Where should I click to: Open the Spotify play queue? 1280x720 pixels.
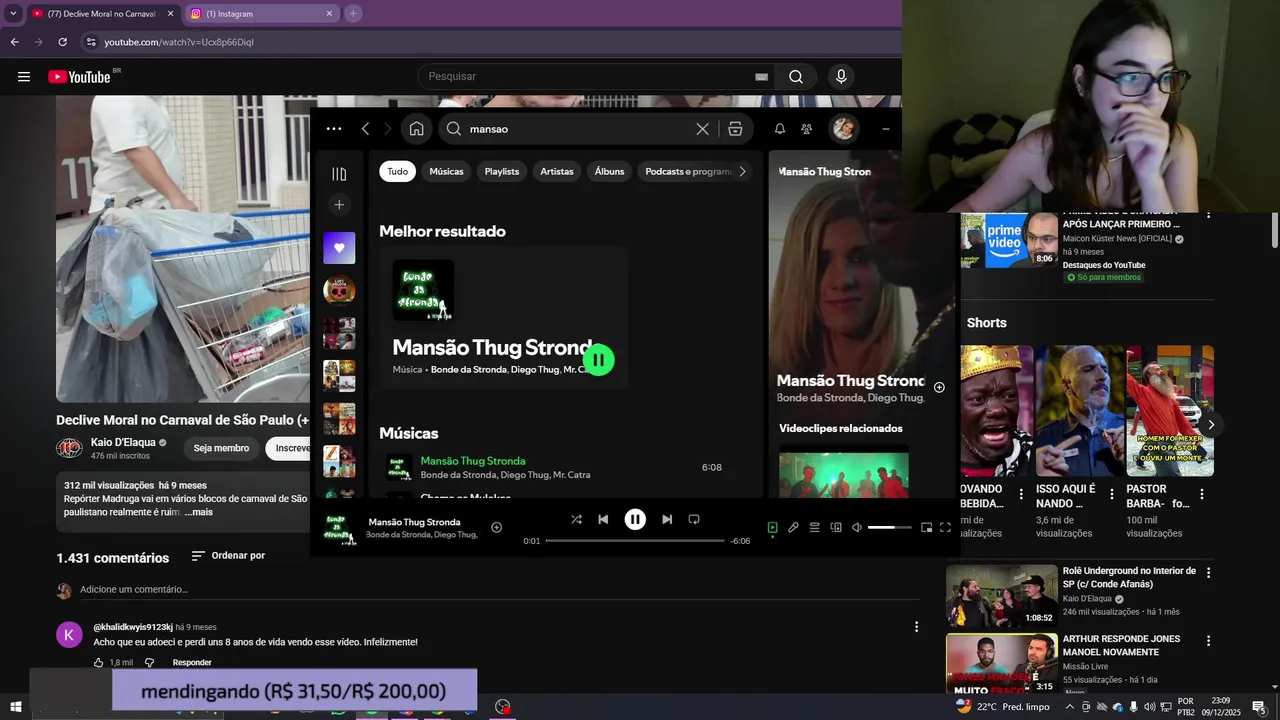pyautogui.click(x=815, y=527)
